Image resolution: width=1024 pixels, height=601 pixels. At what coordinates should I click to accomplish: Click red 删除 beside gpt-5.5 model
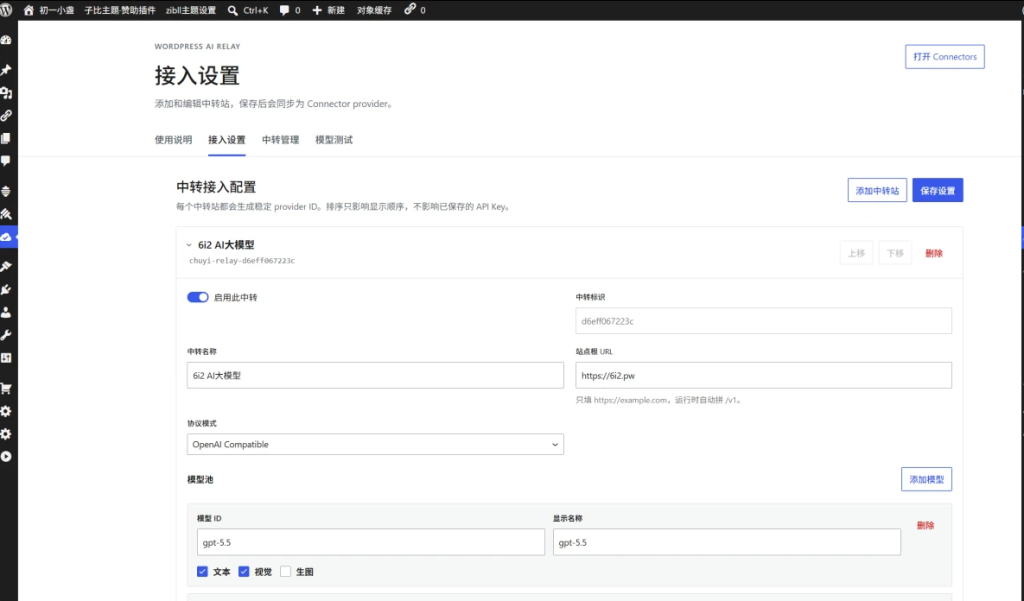click(925, 525)
